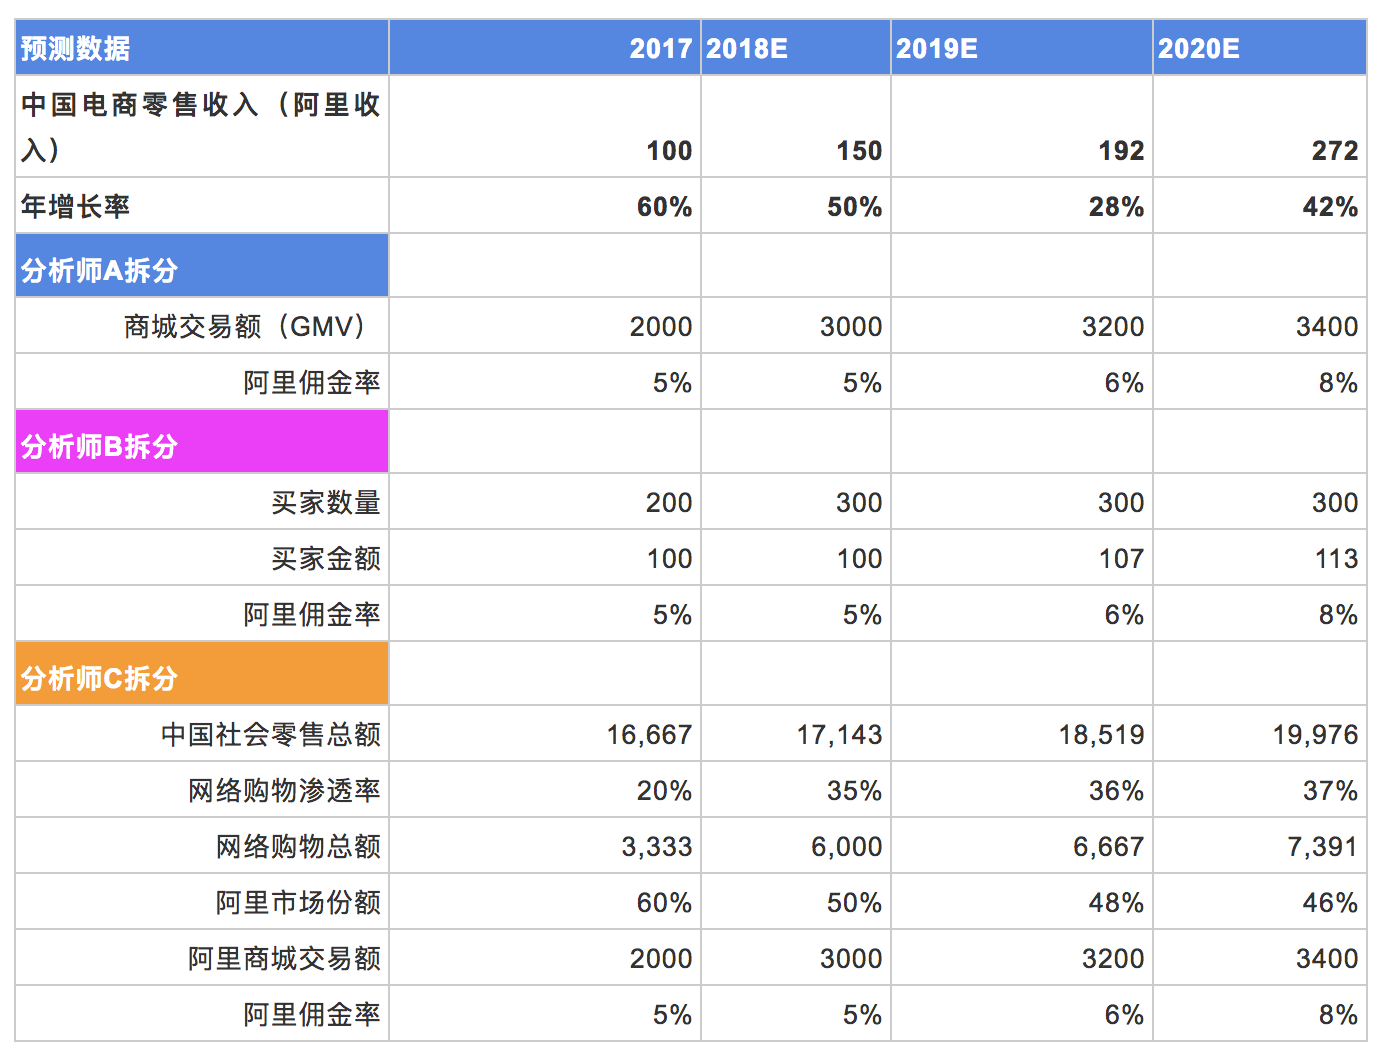
Task: Click the penetration rate 20%
Action: point(664,791)
